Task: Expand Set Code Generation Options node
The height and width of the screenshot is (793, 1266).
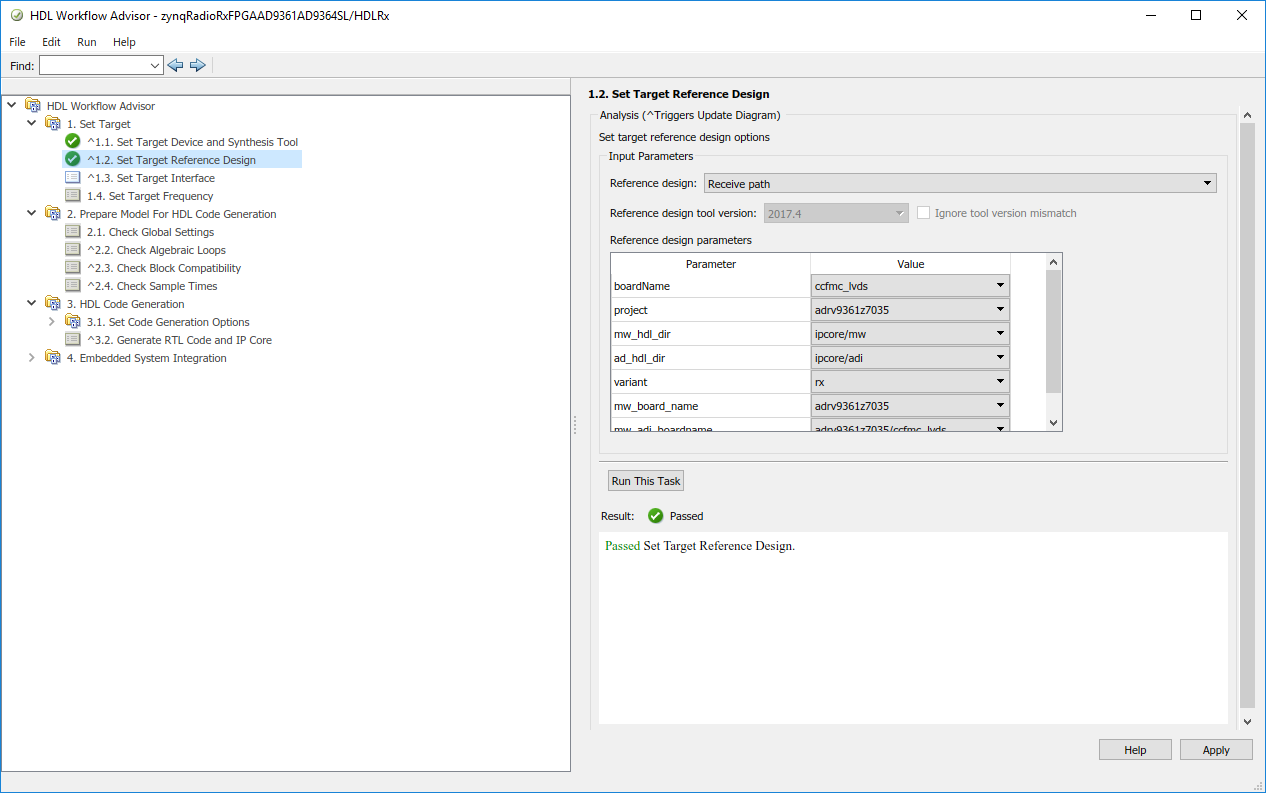Action: (x=52, y=322)
